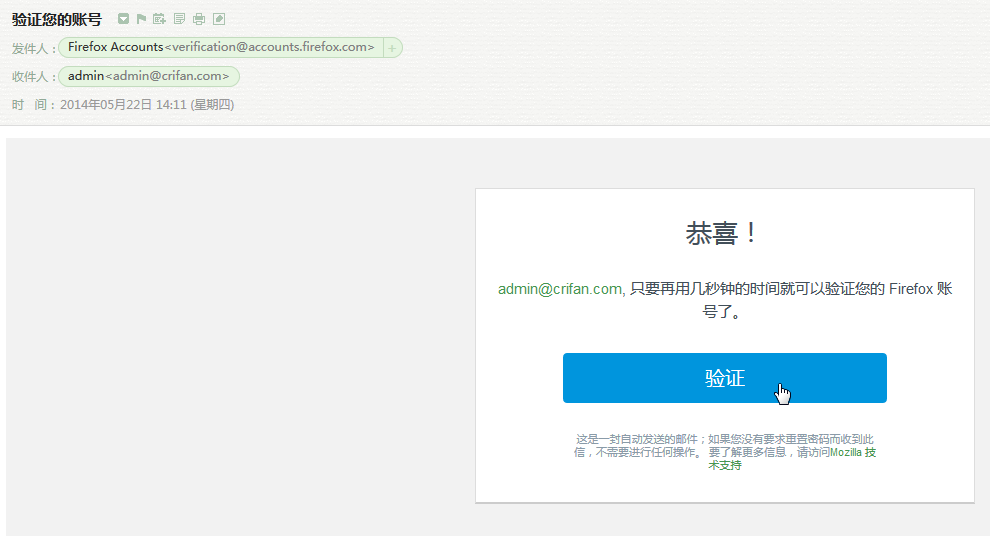990x536 pixels.
Task: Open the dropdown arrow icon beside the subject
Action: tap(124, 19)
